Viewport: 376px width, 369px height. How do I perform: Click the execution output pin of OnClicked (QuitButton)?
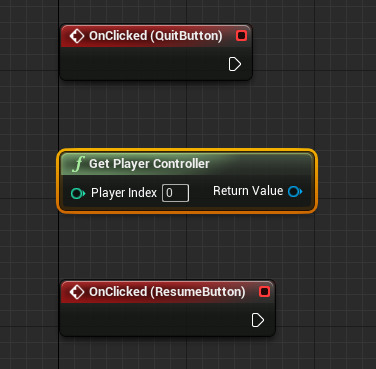click(235, 64)
